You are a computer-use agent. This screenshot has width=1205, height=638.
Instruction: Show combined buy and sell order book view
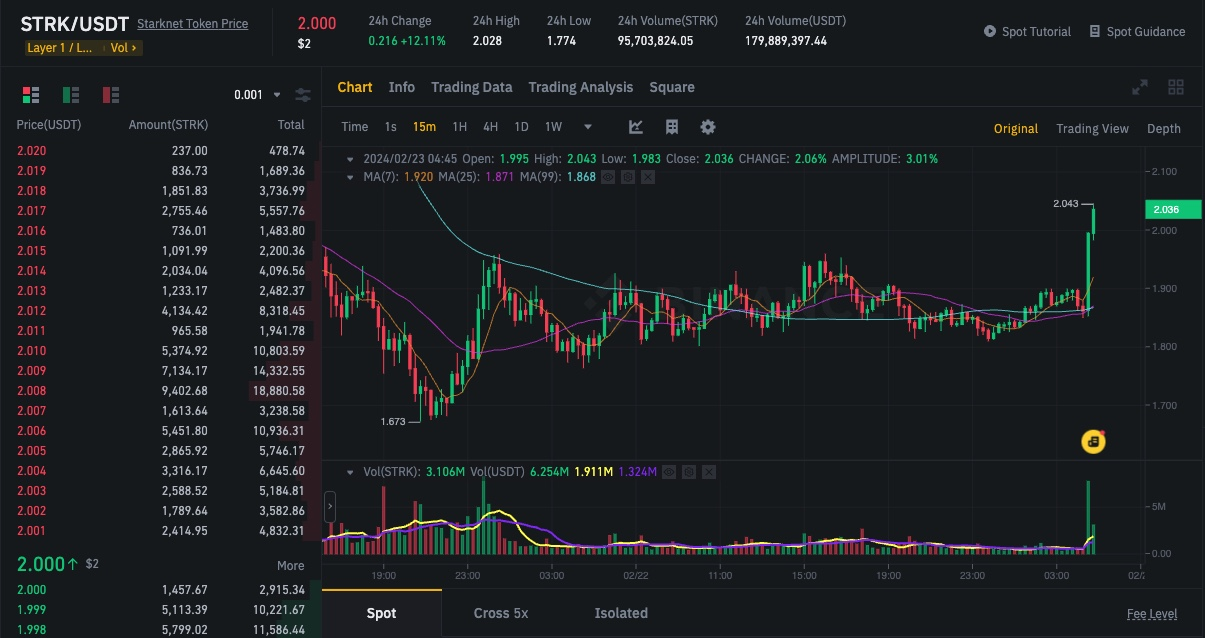(30, 95)
